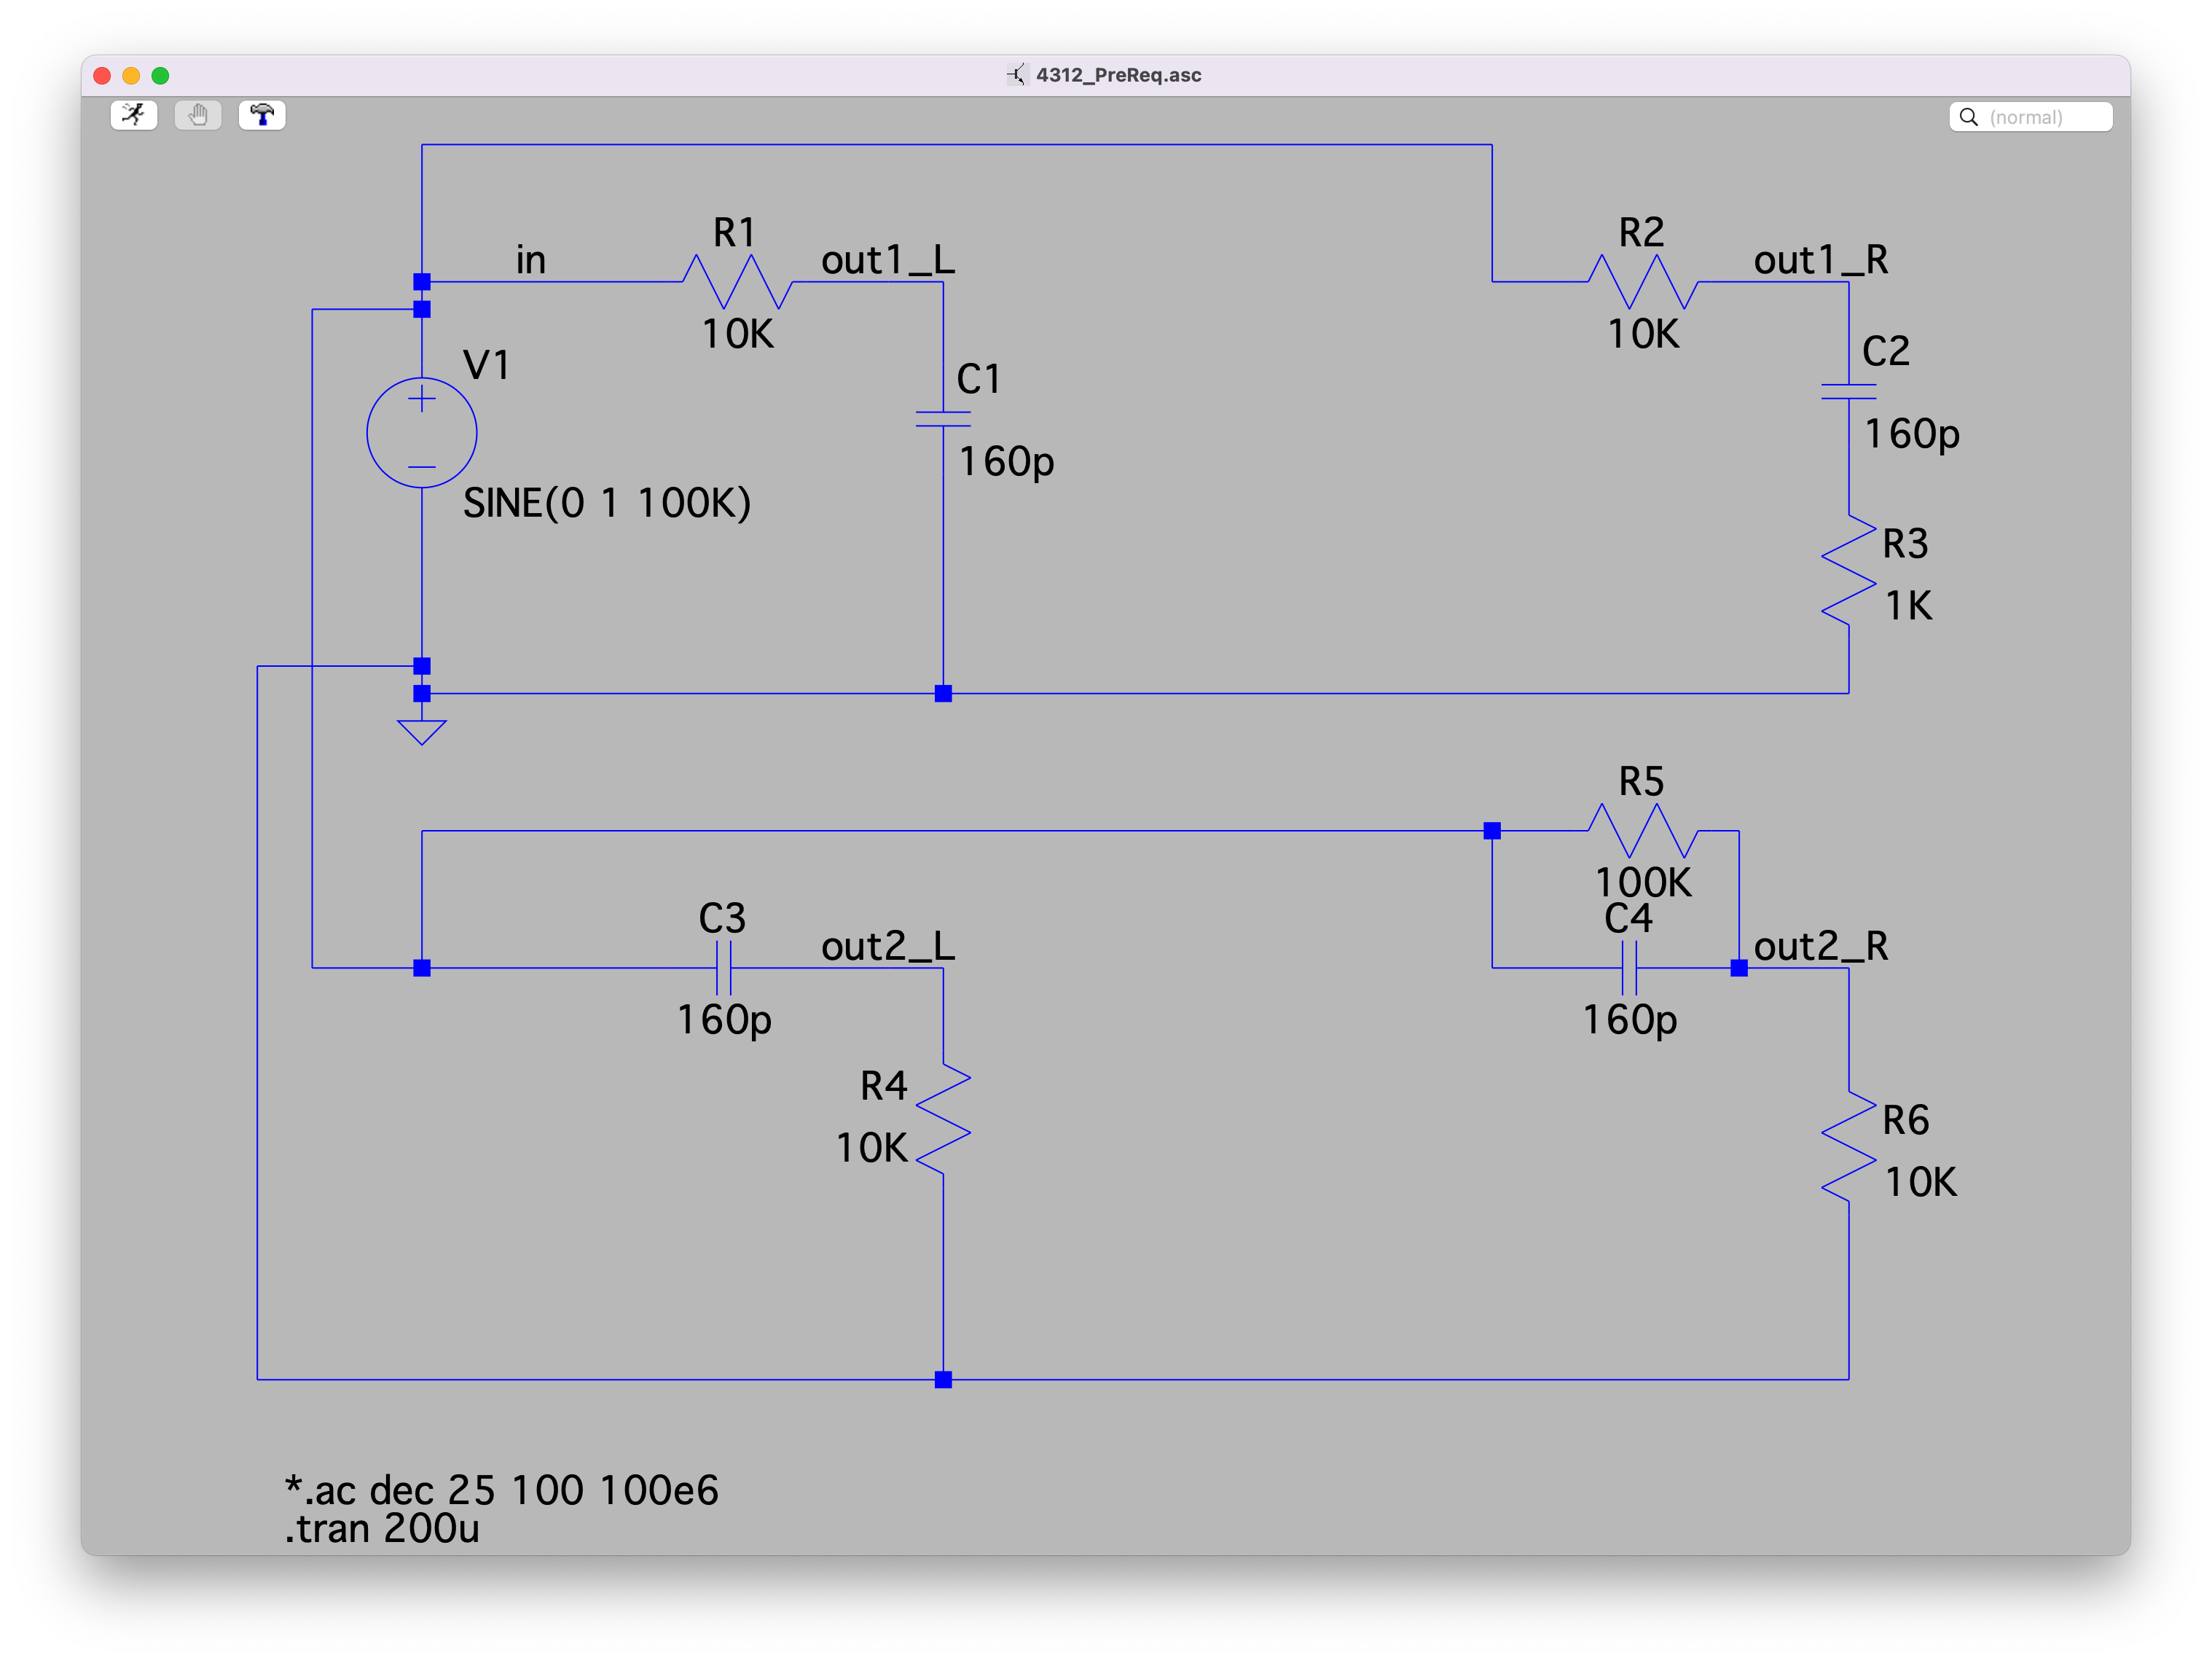The height and width of the screenshot is (1663, 2212).
Task: Click the 4312_PreReq.asc window title
Action: [x=1118, y=75]
